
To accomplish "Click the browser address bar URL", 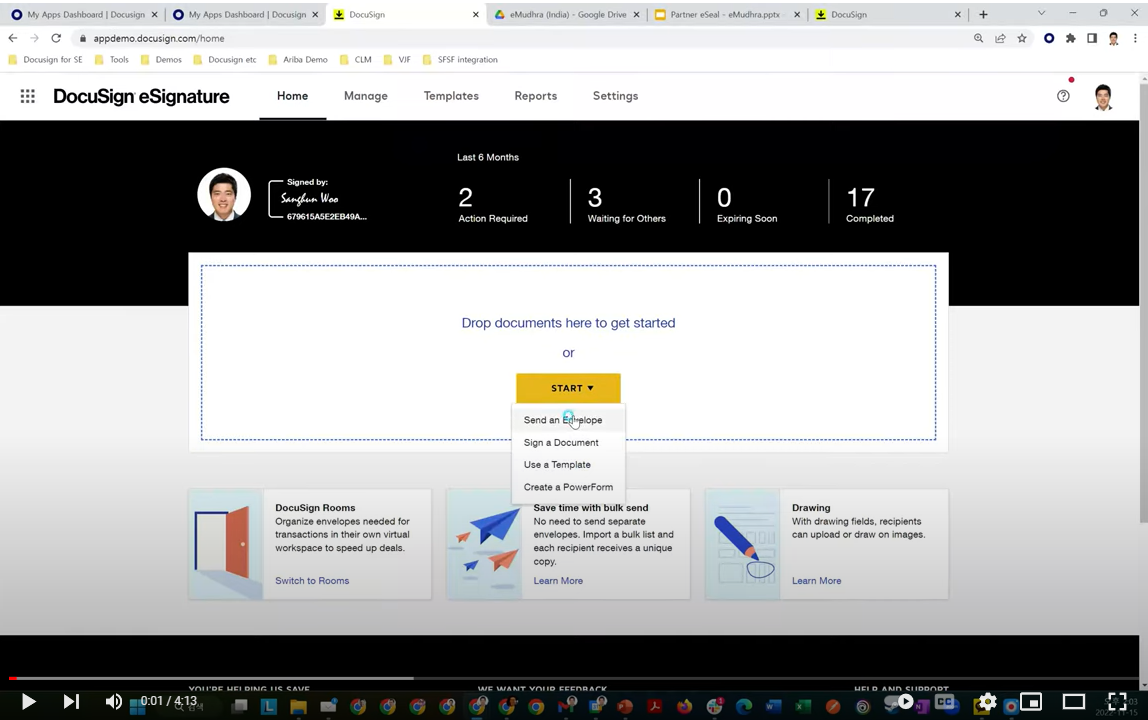I will (x=159, y=38).
